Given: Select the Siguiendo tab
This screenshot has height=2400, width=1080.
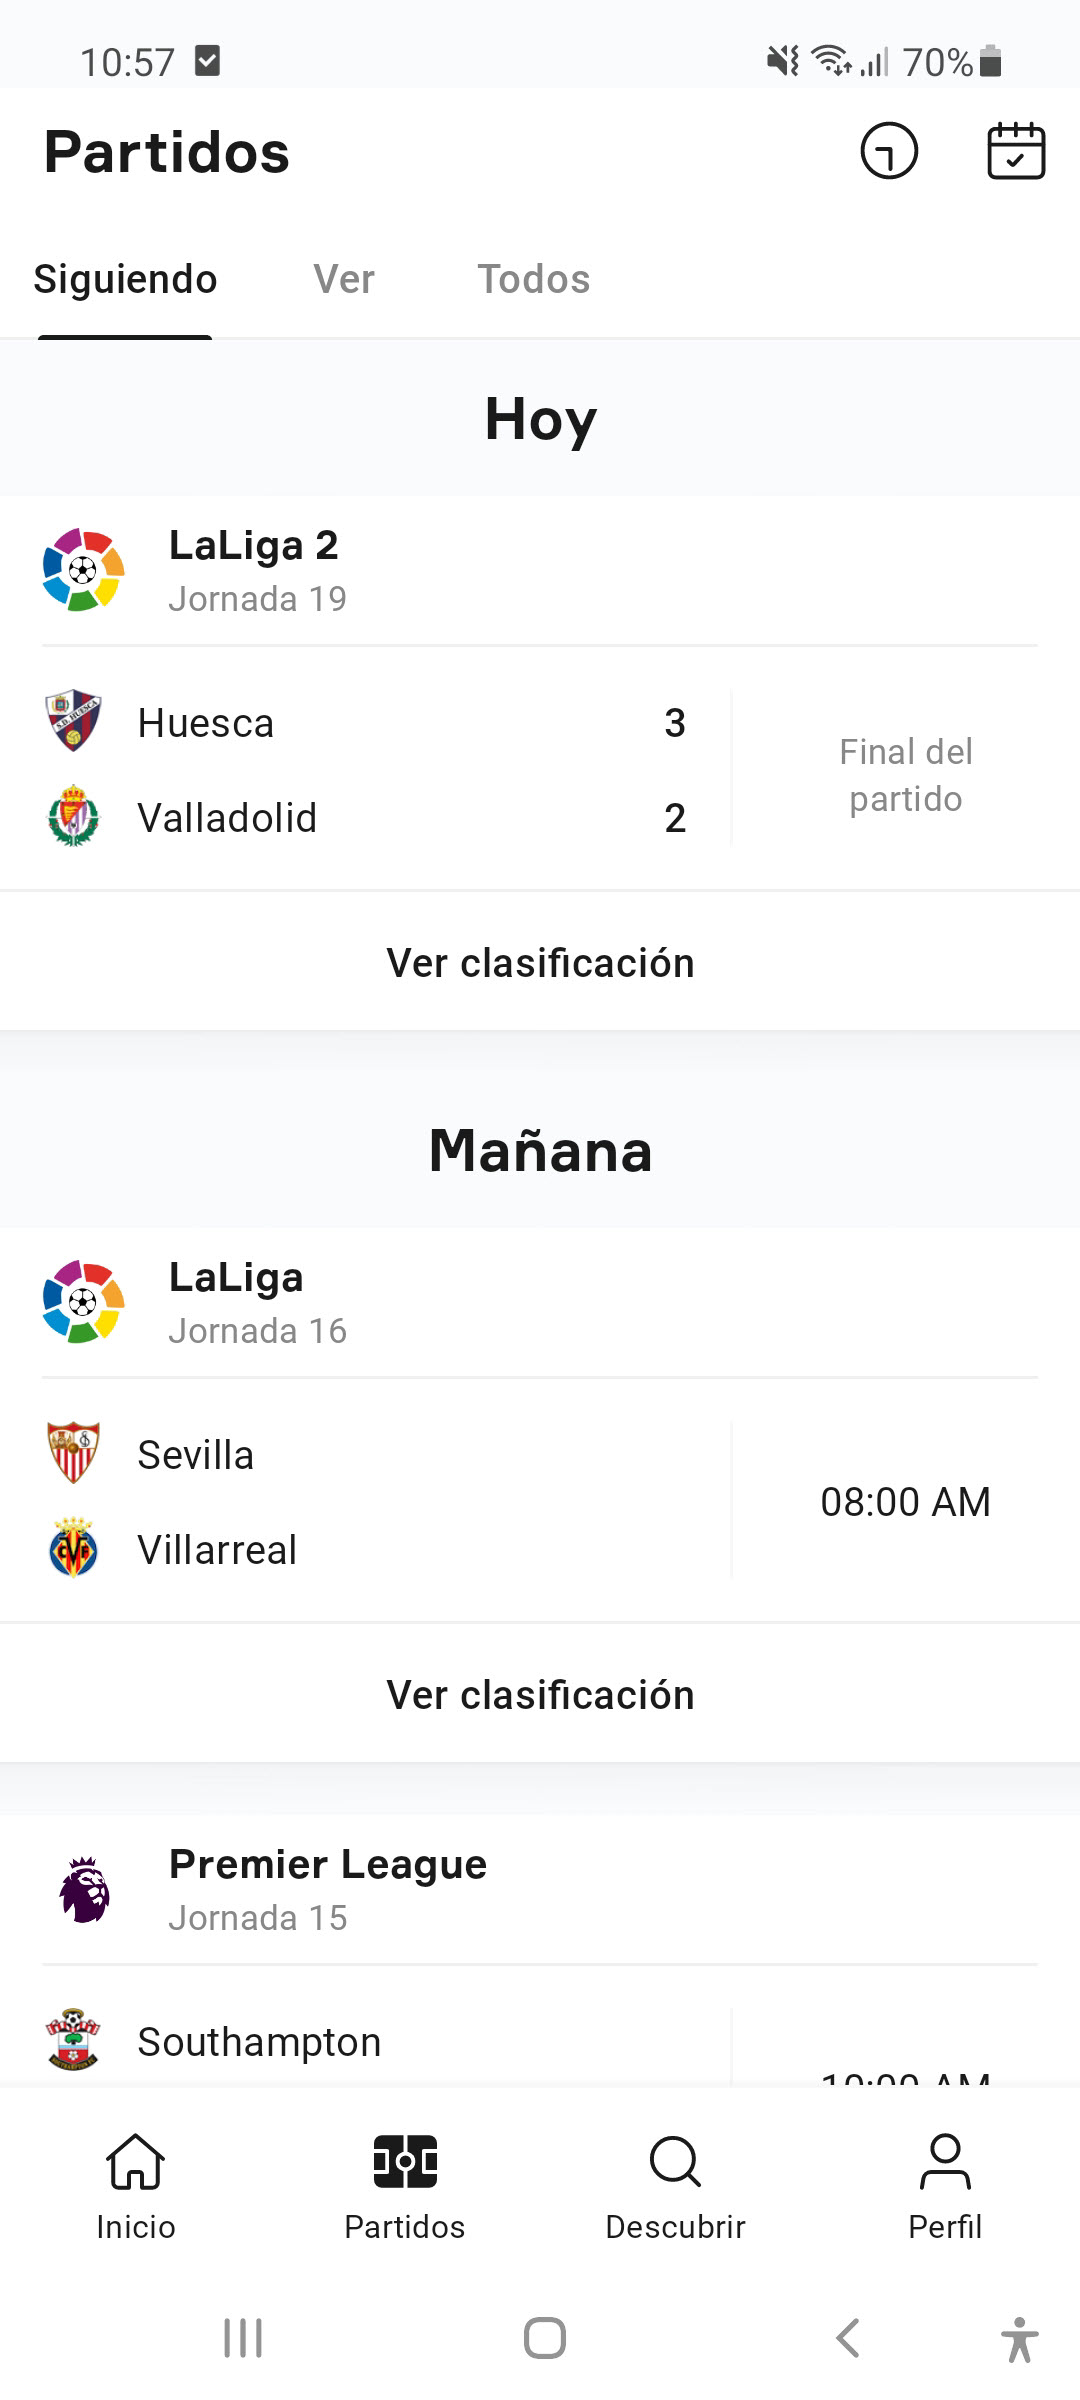Looking at the screenshot, I should pyautogui.click(x=125, y=279).
